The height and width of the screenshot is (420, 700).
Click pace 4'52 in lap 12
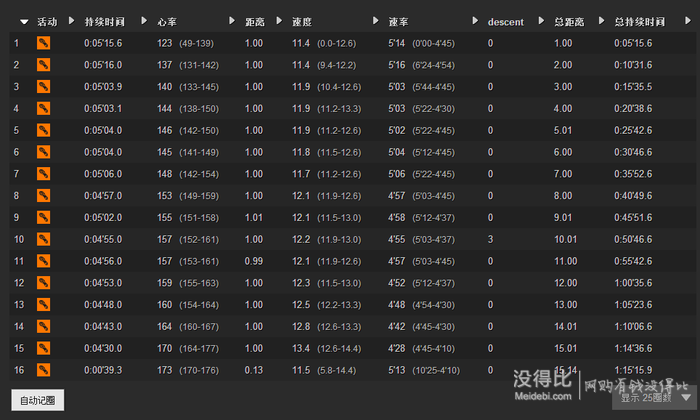pos(396,283)
